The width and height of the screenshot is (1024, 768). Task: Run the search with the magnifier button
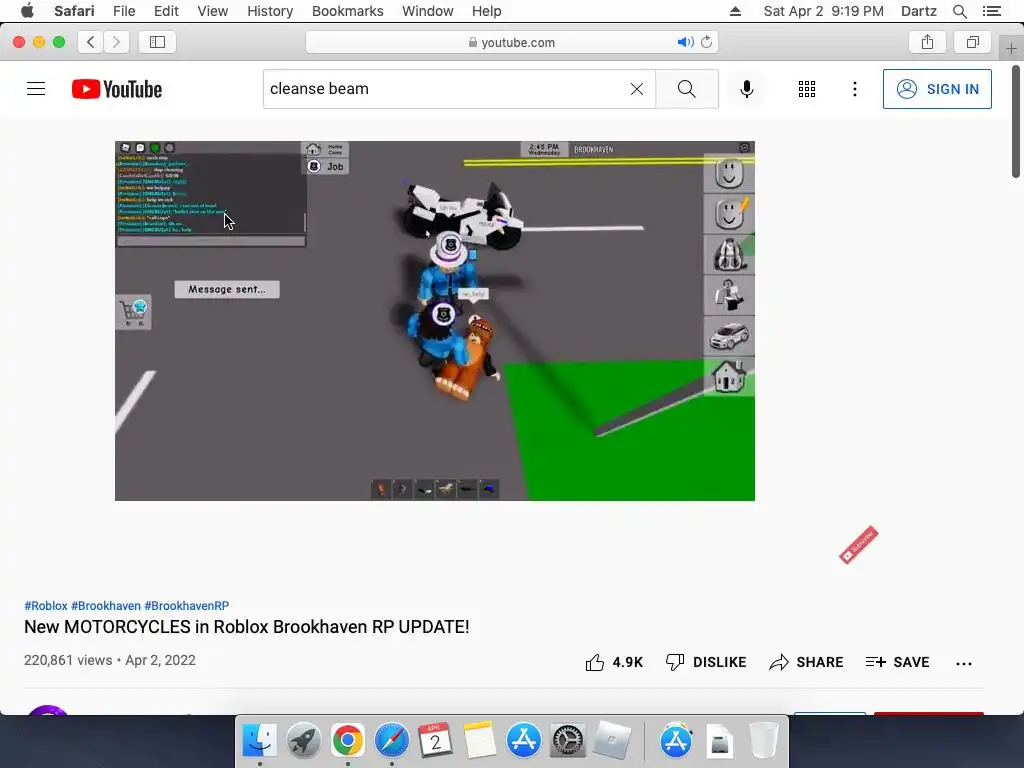click(x=686, y=89)
